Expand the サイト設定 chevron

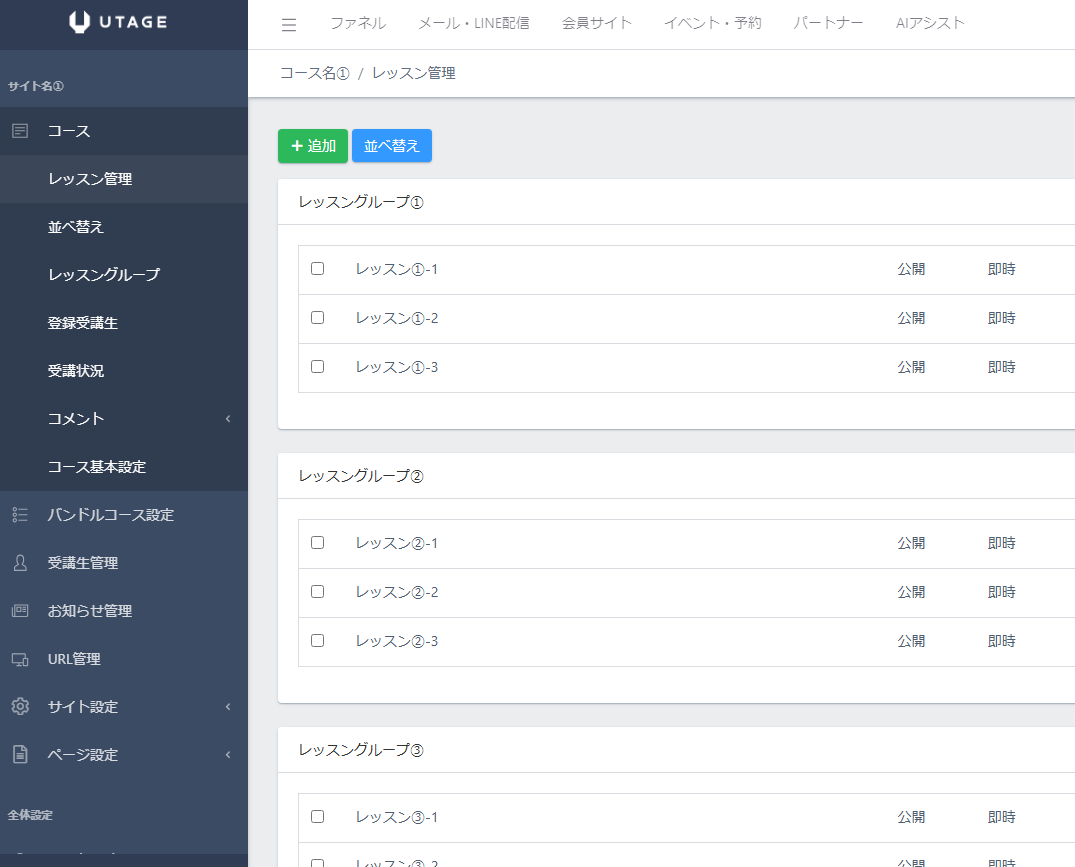(x=228, y=707)
